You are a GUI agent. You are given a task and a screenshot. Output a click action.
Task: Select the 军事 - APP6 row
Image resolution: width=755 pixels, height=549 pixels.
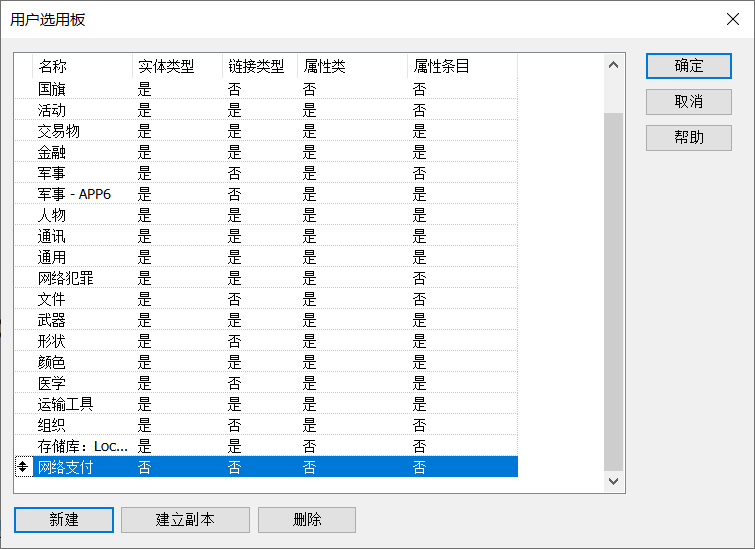click(266, 194)
